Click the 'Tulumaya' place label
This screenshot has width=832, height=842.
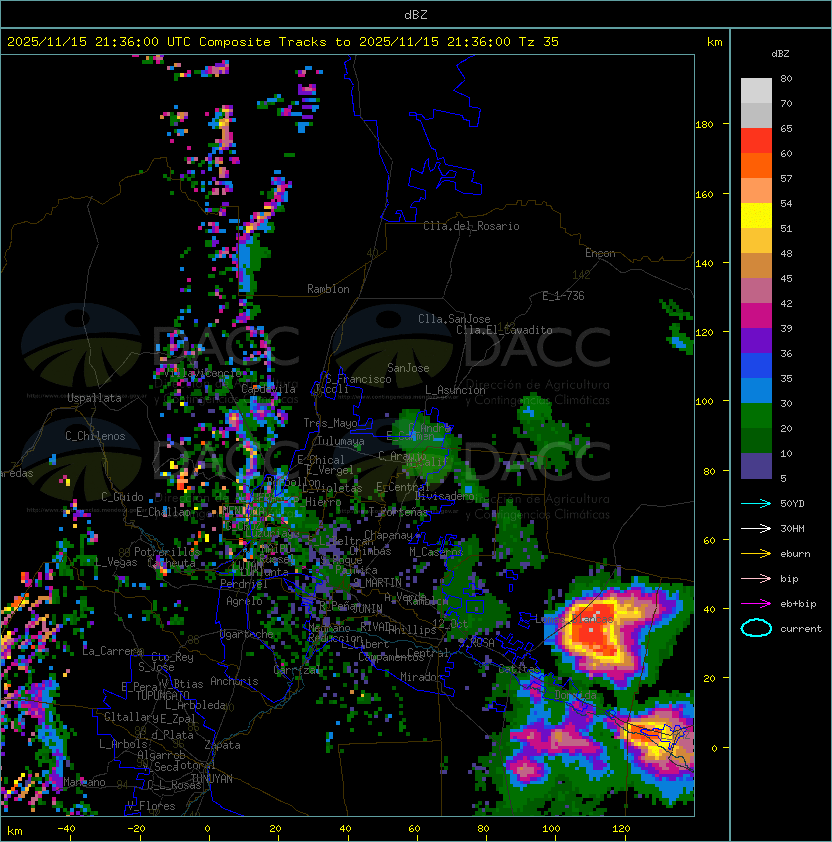point(341,441)
